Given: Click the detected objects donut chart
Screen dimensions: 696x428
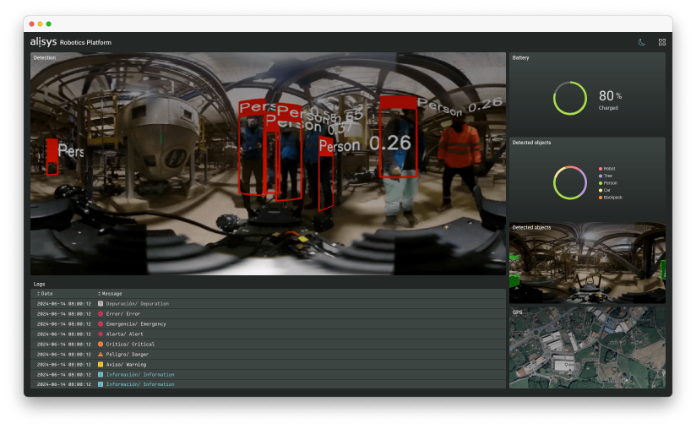Looking at the screenshot, I should [x=570, y=182].
